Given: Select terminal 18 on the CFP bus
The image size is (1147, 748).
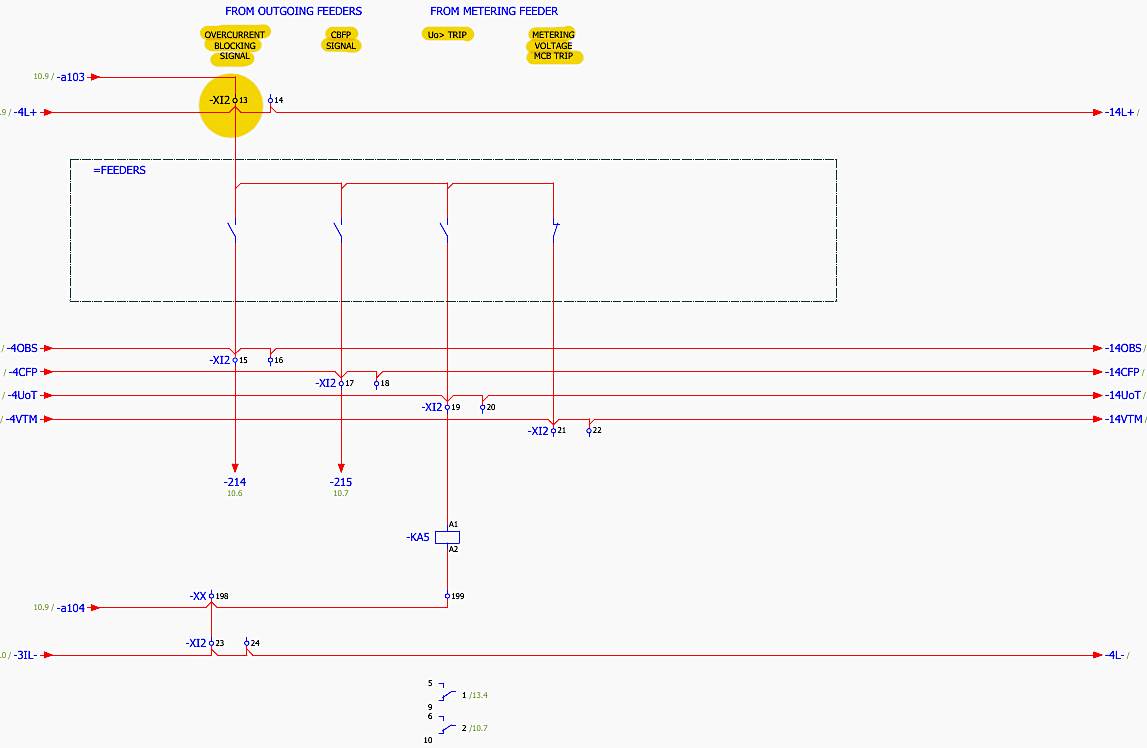Looking at the screenshot, I should (377, 383).
